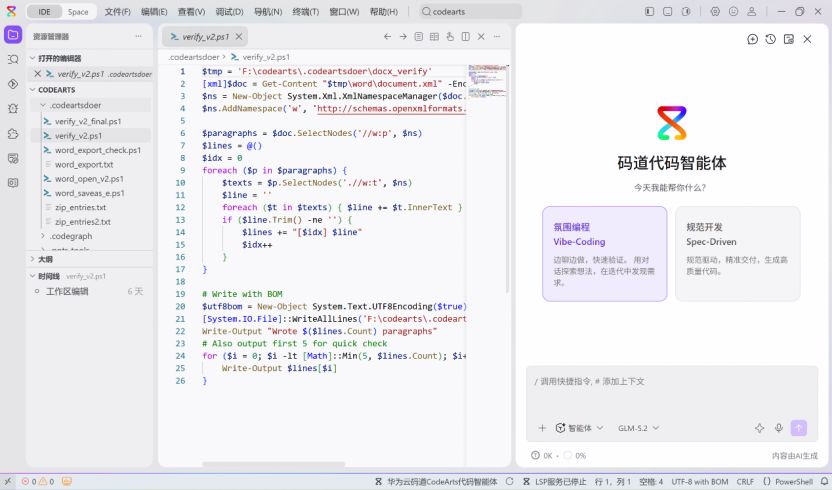Switch to IDE mode
The height and width of the screenshot is (490, 832).
[x=45, y=12]
